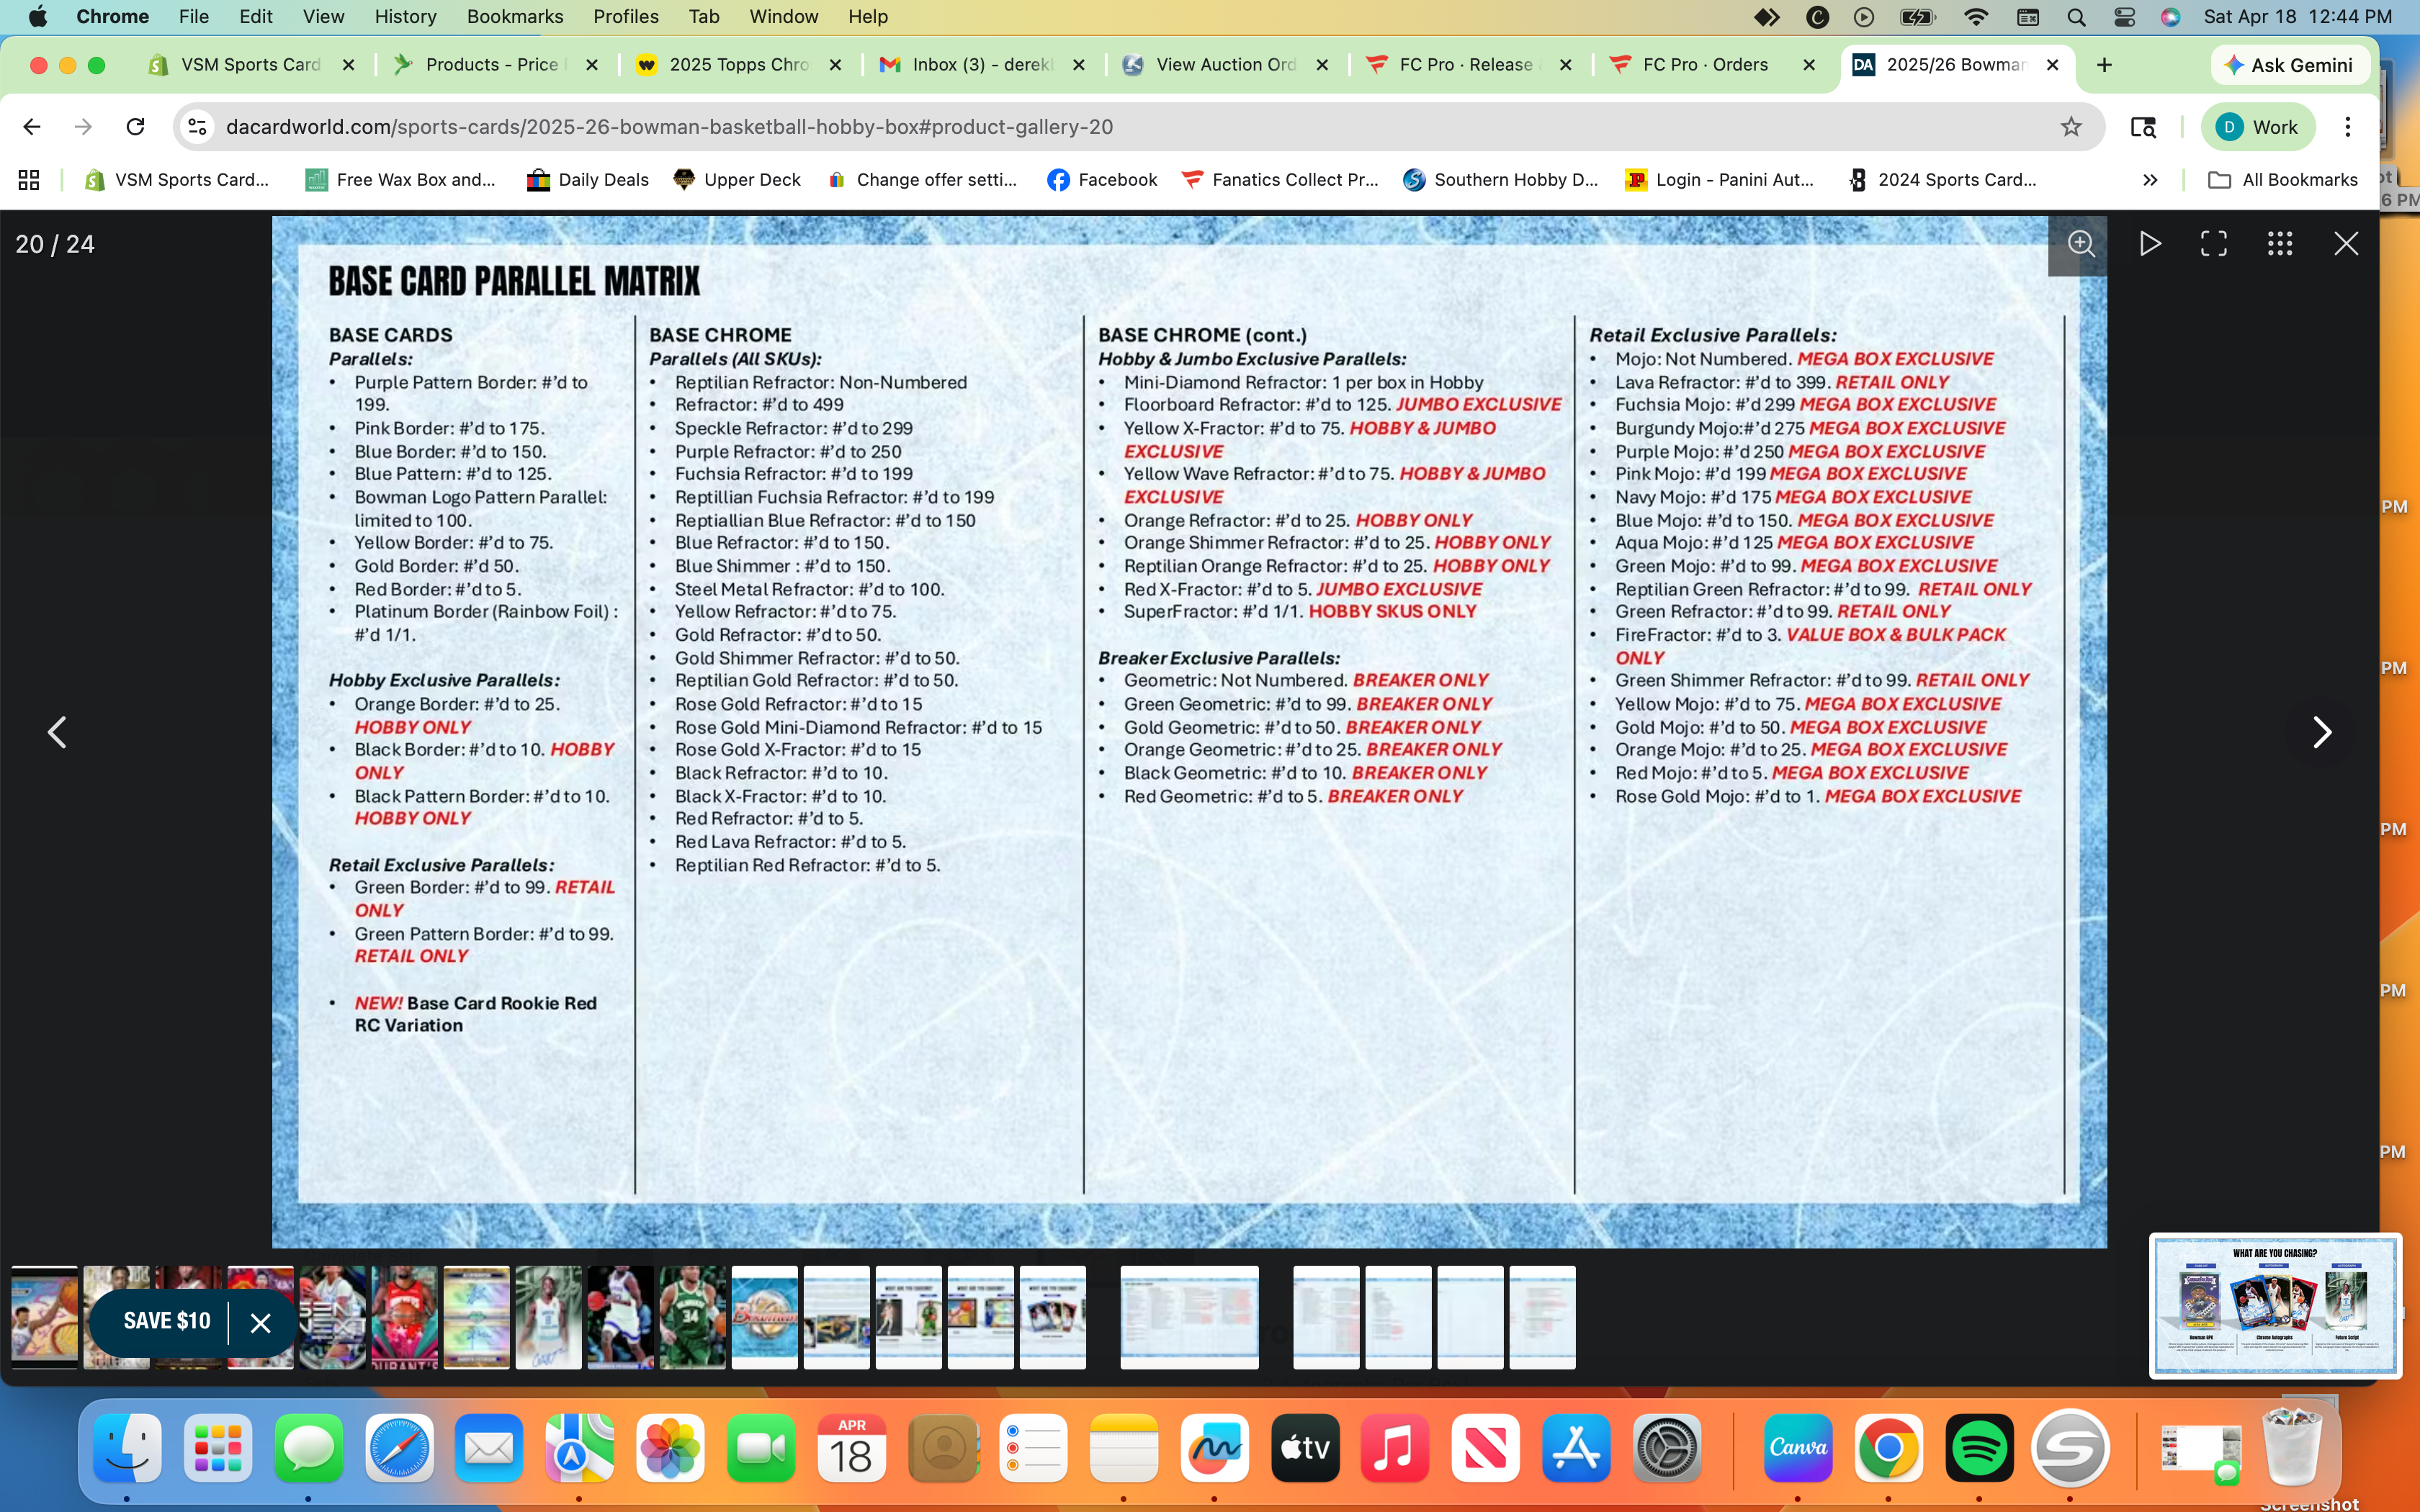Open Messages from the Dock

[x=308, y=1448]
